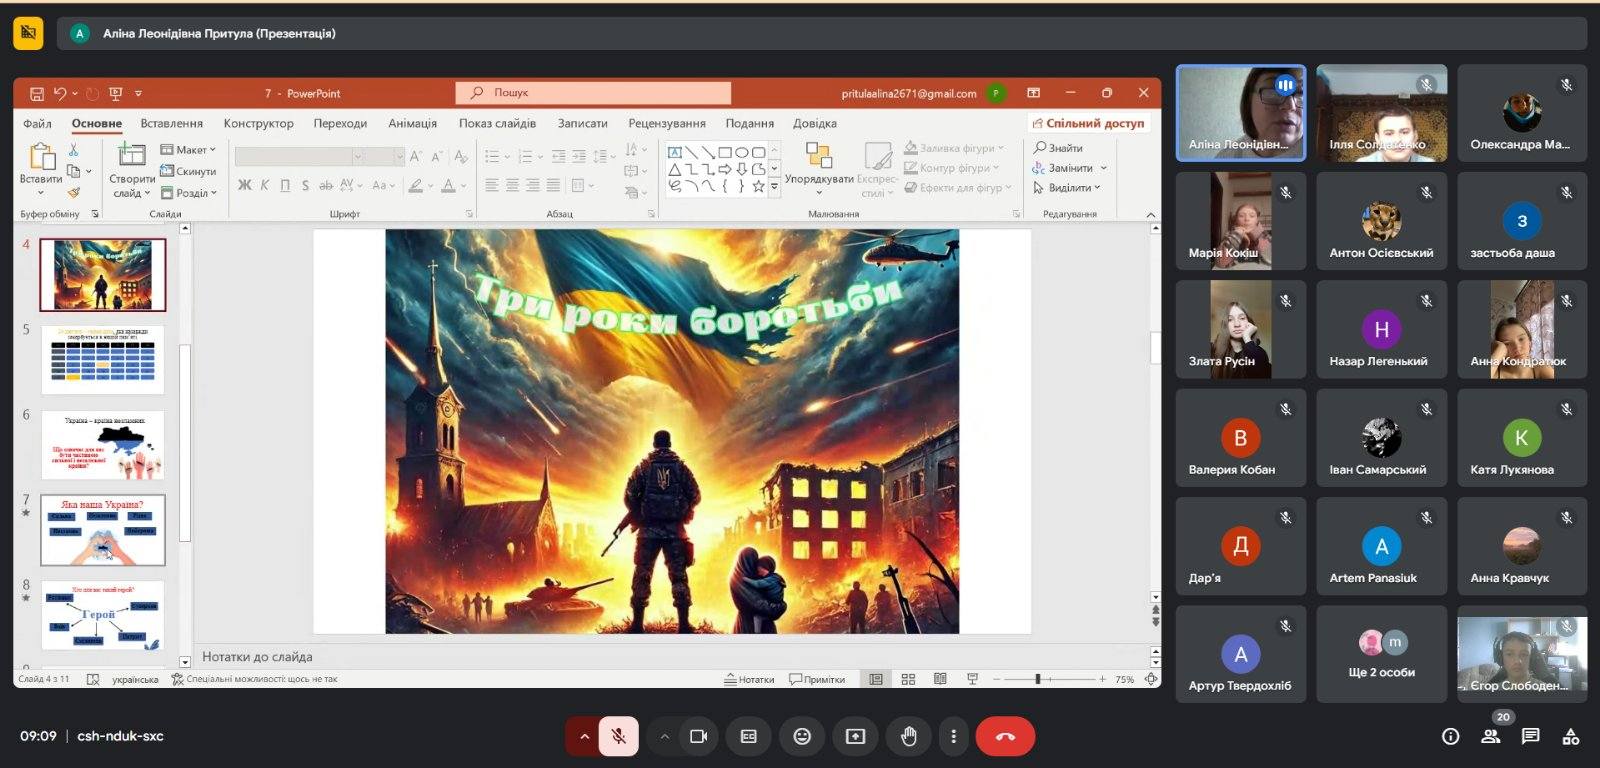Turn on camera in Meet controls
Screen dimensions: 1600x768
point(698,737)
